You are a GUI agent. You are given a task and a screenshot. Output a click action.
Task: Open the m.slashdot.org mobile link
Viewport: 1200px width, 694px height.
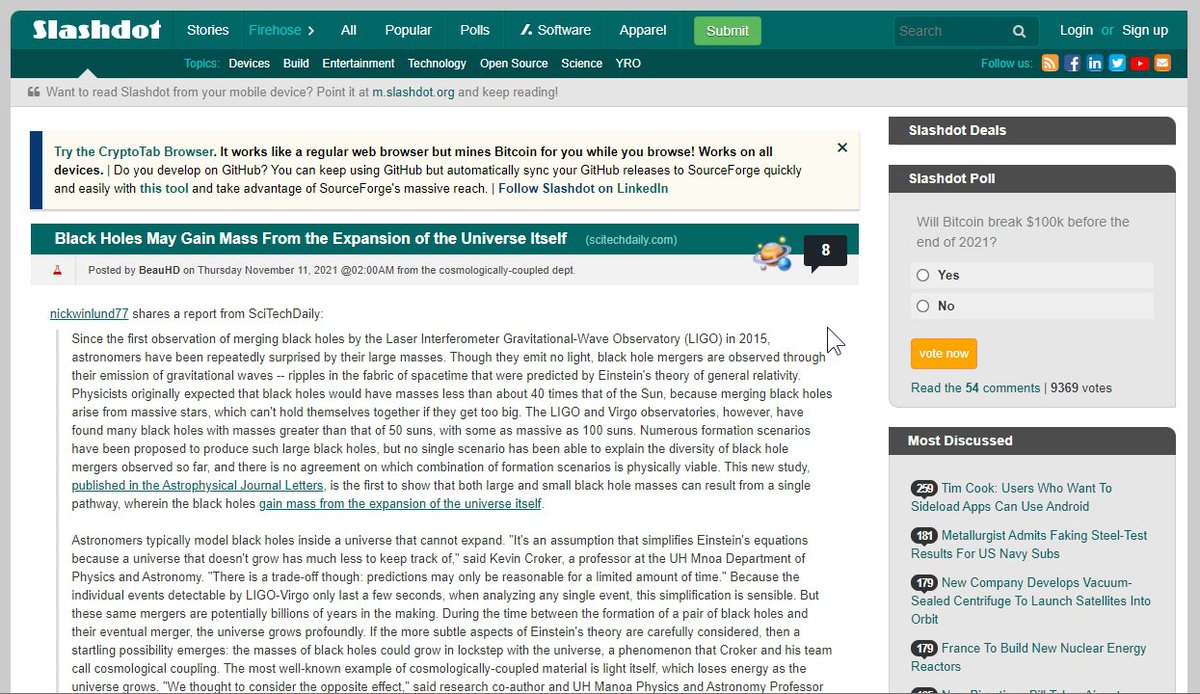tap(414, 92)
